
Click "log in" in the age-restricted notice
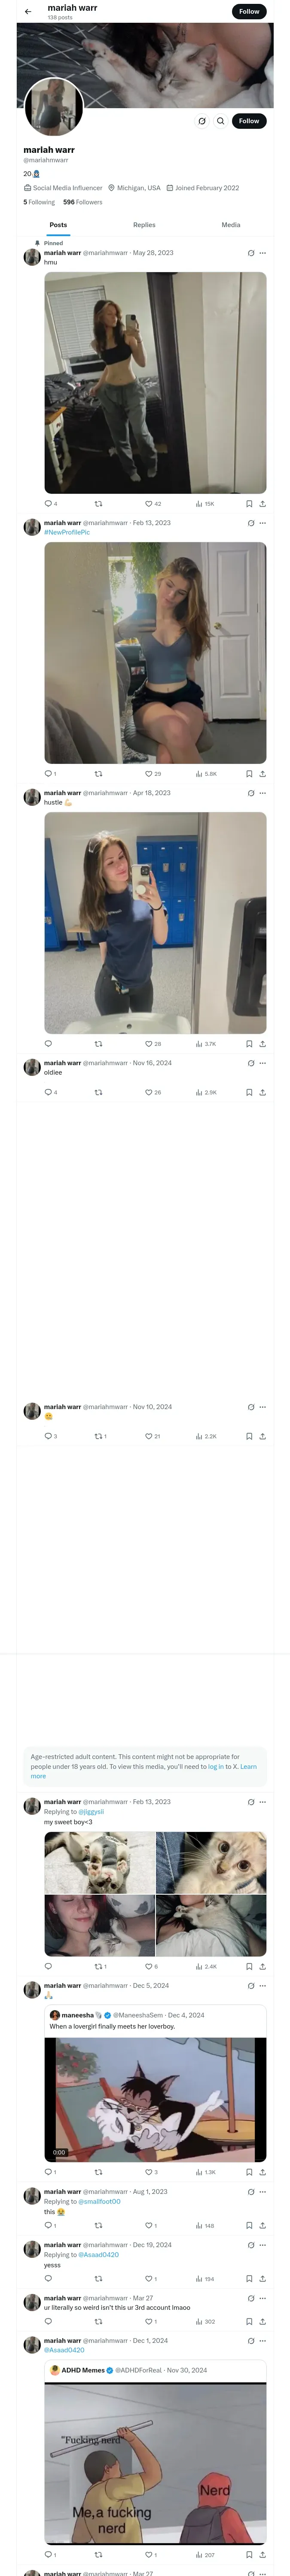[216, 1767]
